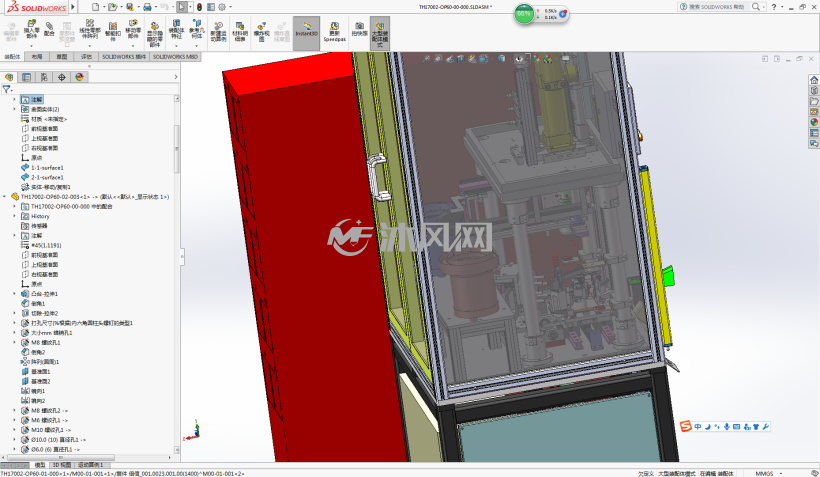Image resolution: width=820 pixels, height=477 pixels.
Task: Open dropdown under 移动零部件
Action: tap(133, 46)
